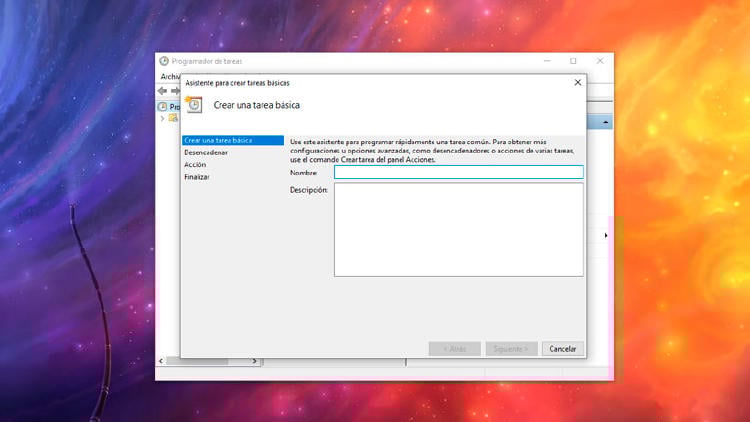Select the 'Crear una tarea básica' wizard step

218,140
